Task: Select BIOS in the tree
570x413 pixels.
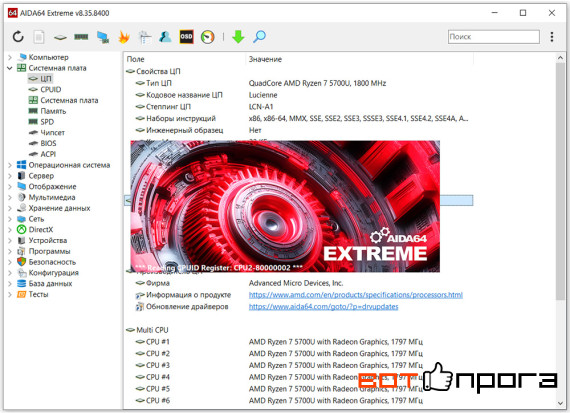Action: [x=42, y=143]
